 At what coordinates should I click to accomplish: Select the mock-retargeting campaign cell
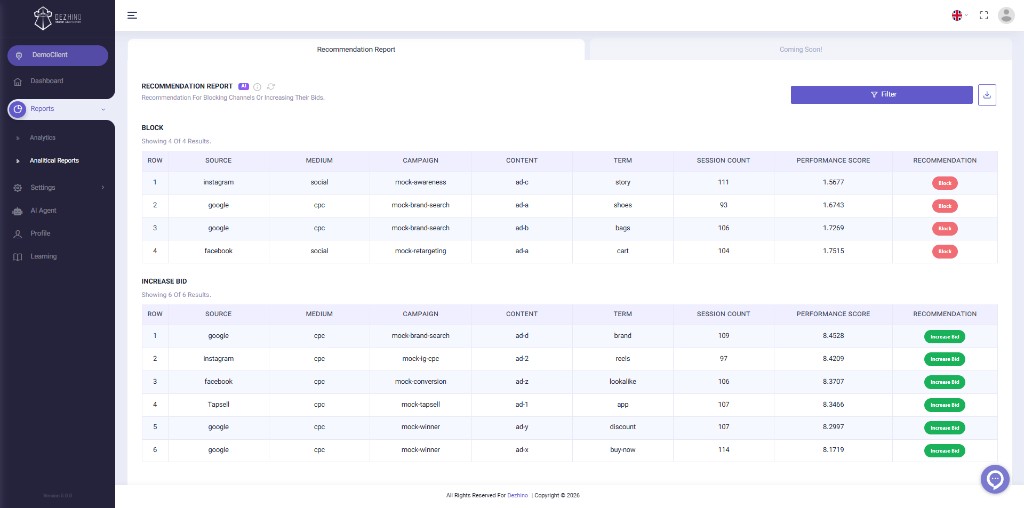pos(420,251)
